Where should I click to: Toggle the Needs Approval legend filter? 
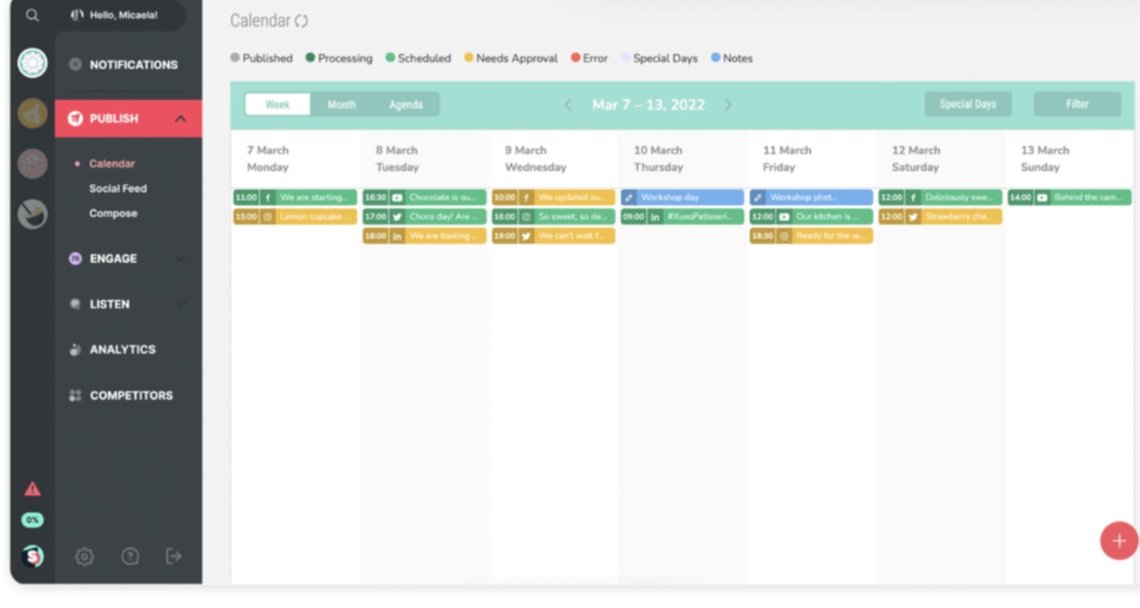click(x=510, y=58)
